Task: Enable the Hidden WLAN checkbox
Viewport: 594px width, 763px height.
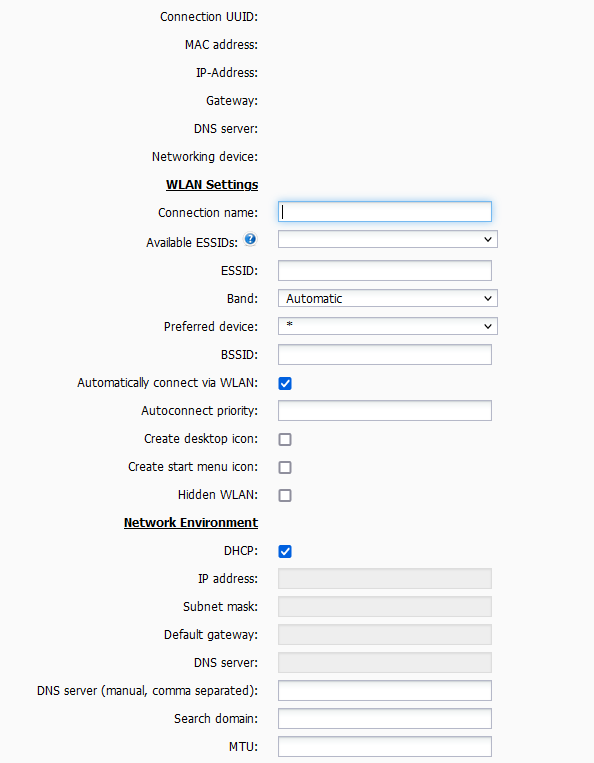Action: (285, 495)
